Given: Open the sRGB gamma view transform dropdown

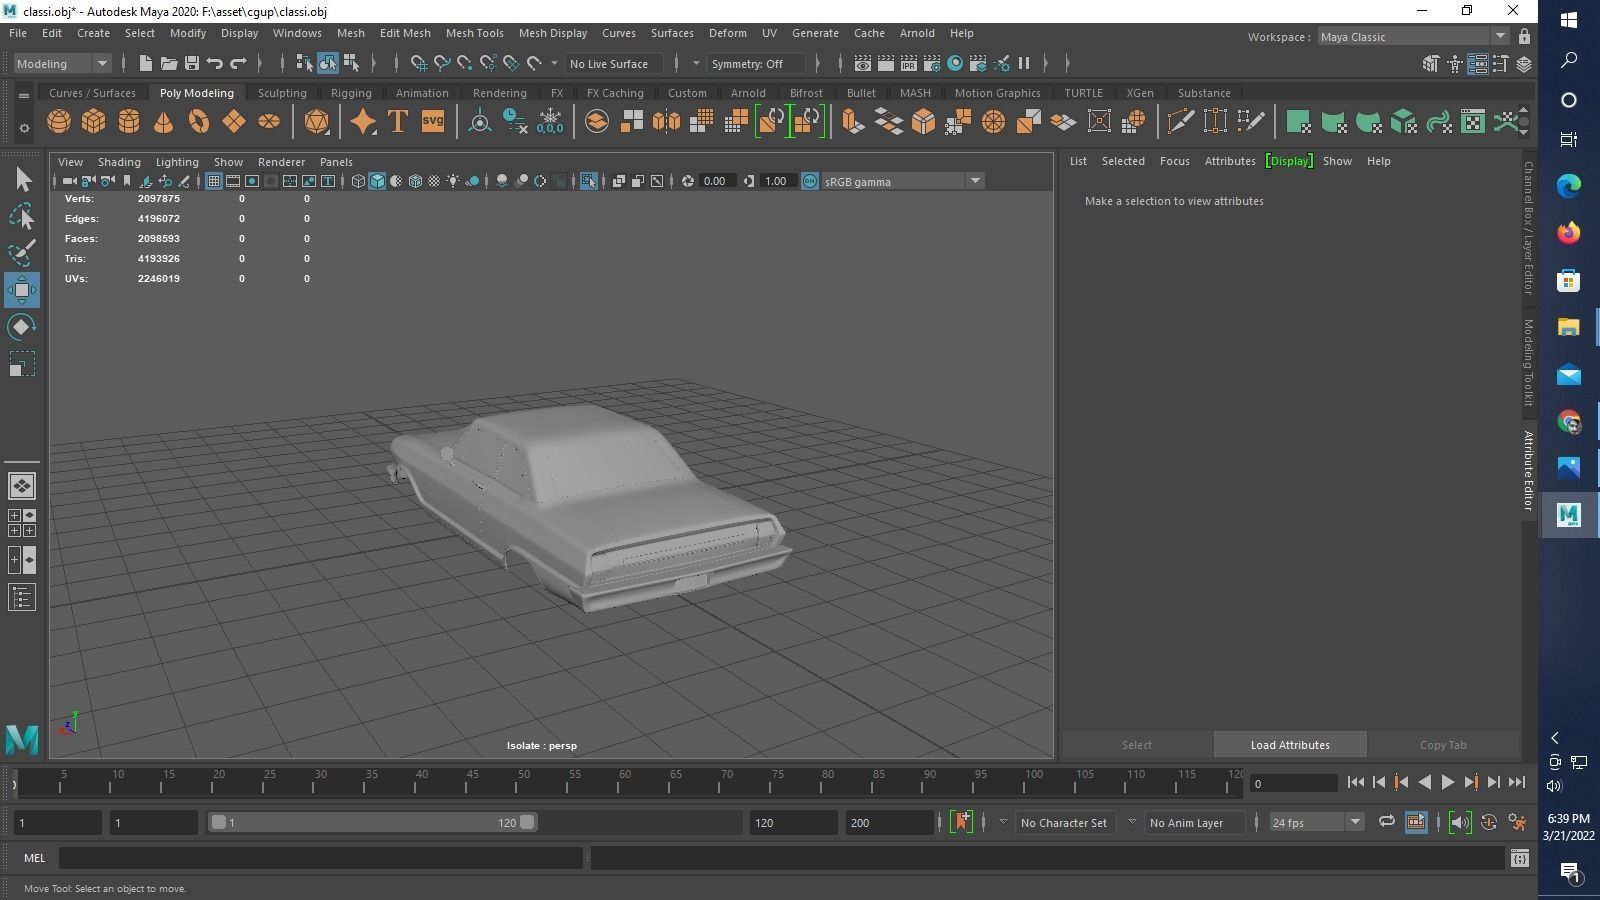Looking at the screenshot, I should pyautogui.click(x=902, y=181).
